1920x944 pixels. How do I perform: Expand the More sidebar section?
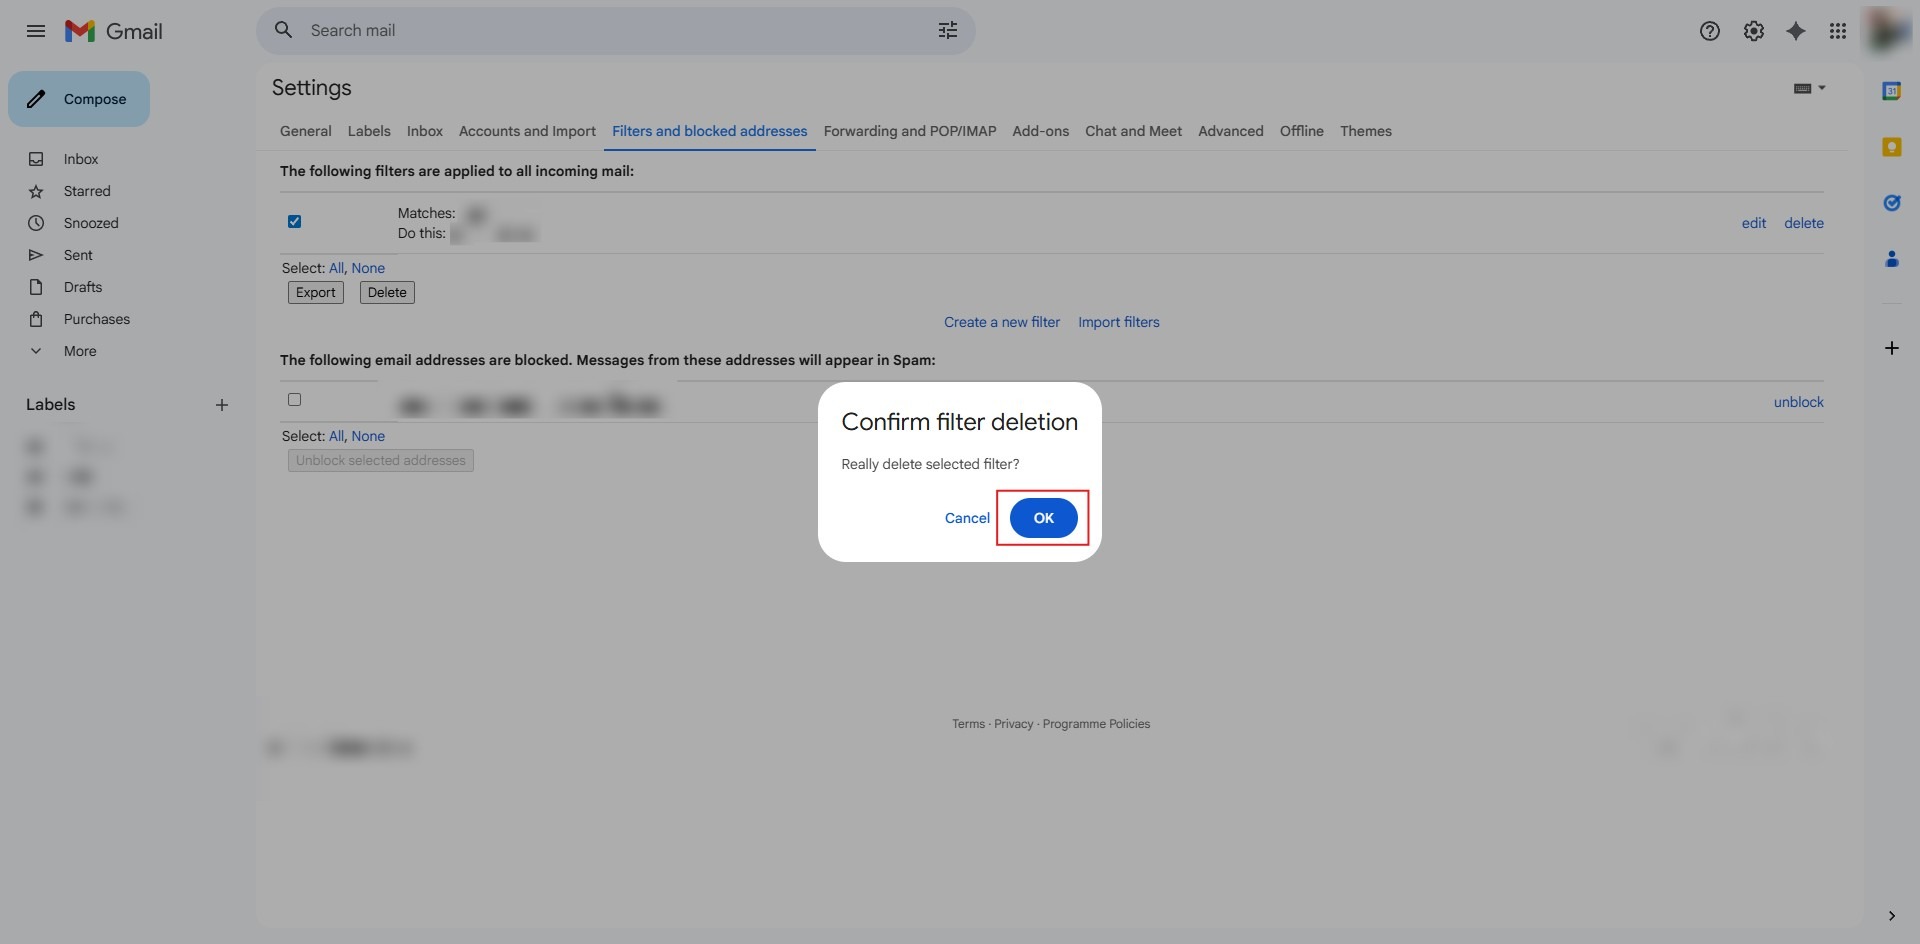(80, 351)
